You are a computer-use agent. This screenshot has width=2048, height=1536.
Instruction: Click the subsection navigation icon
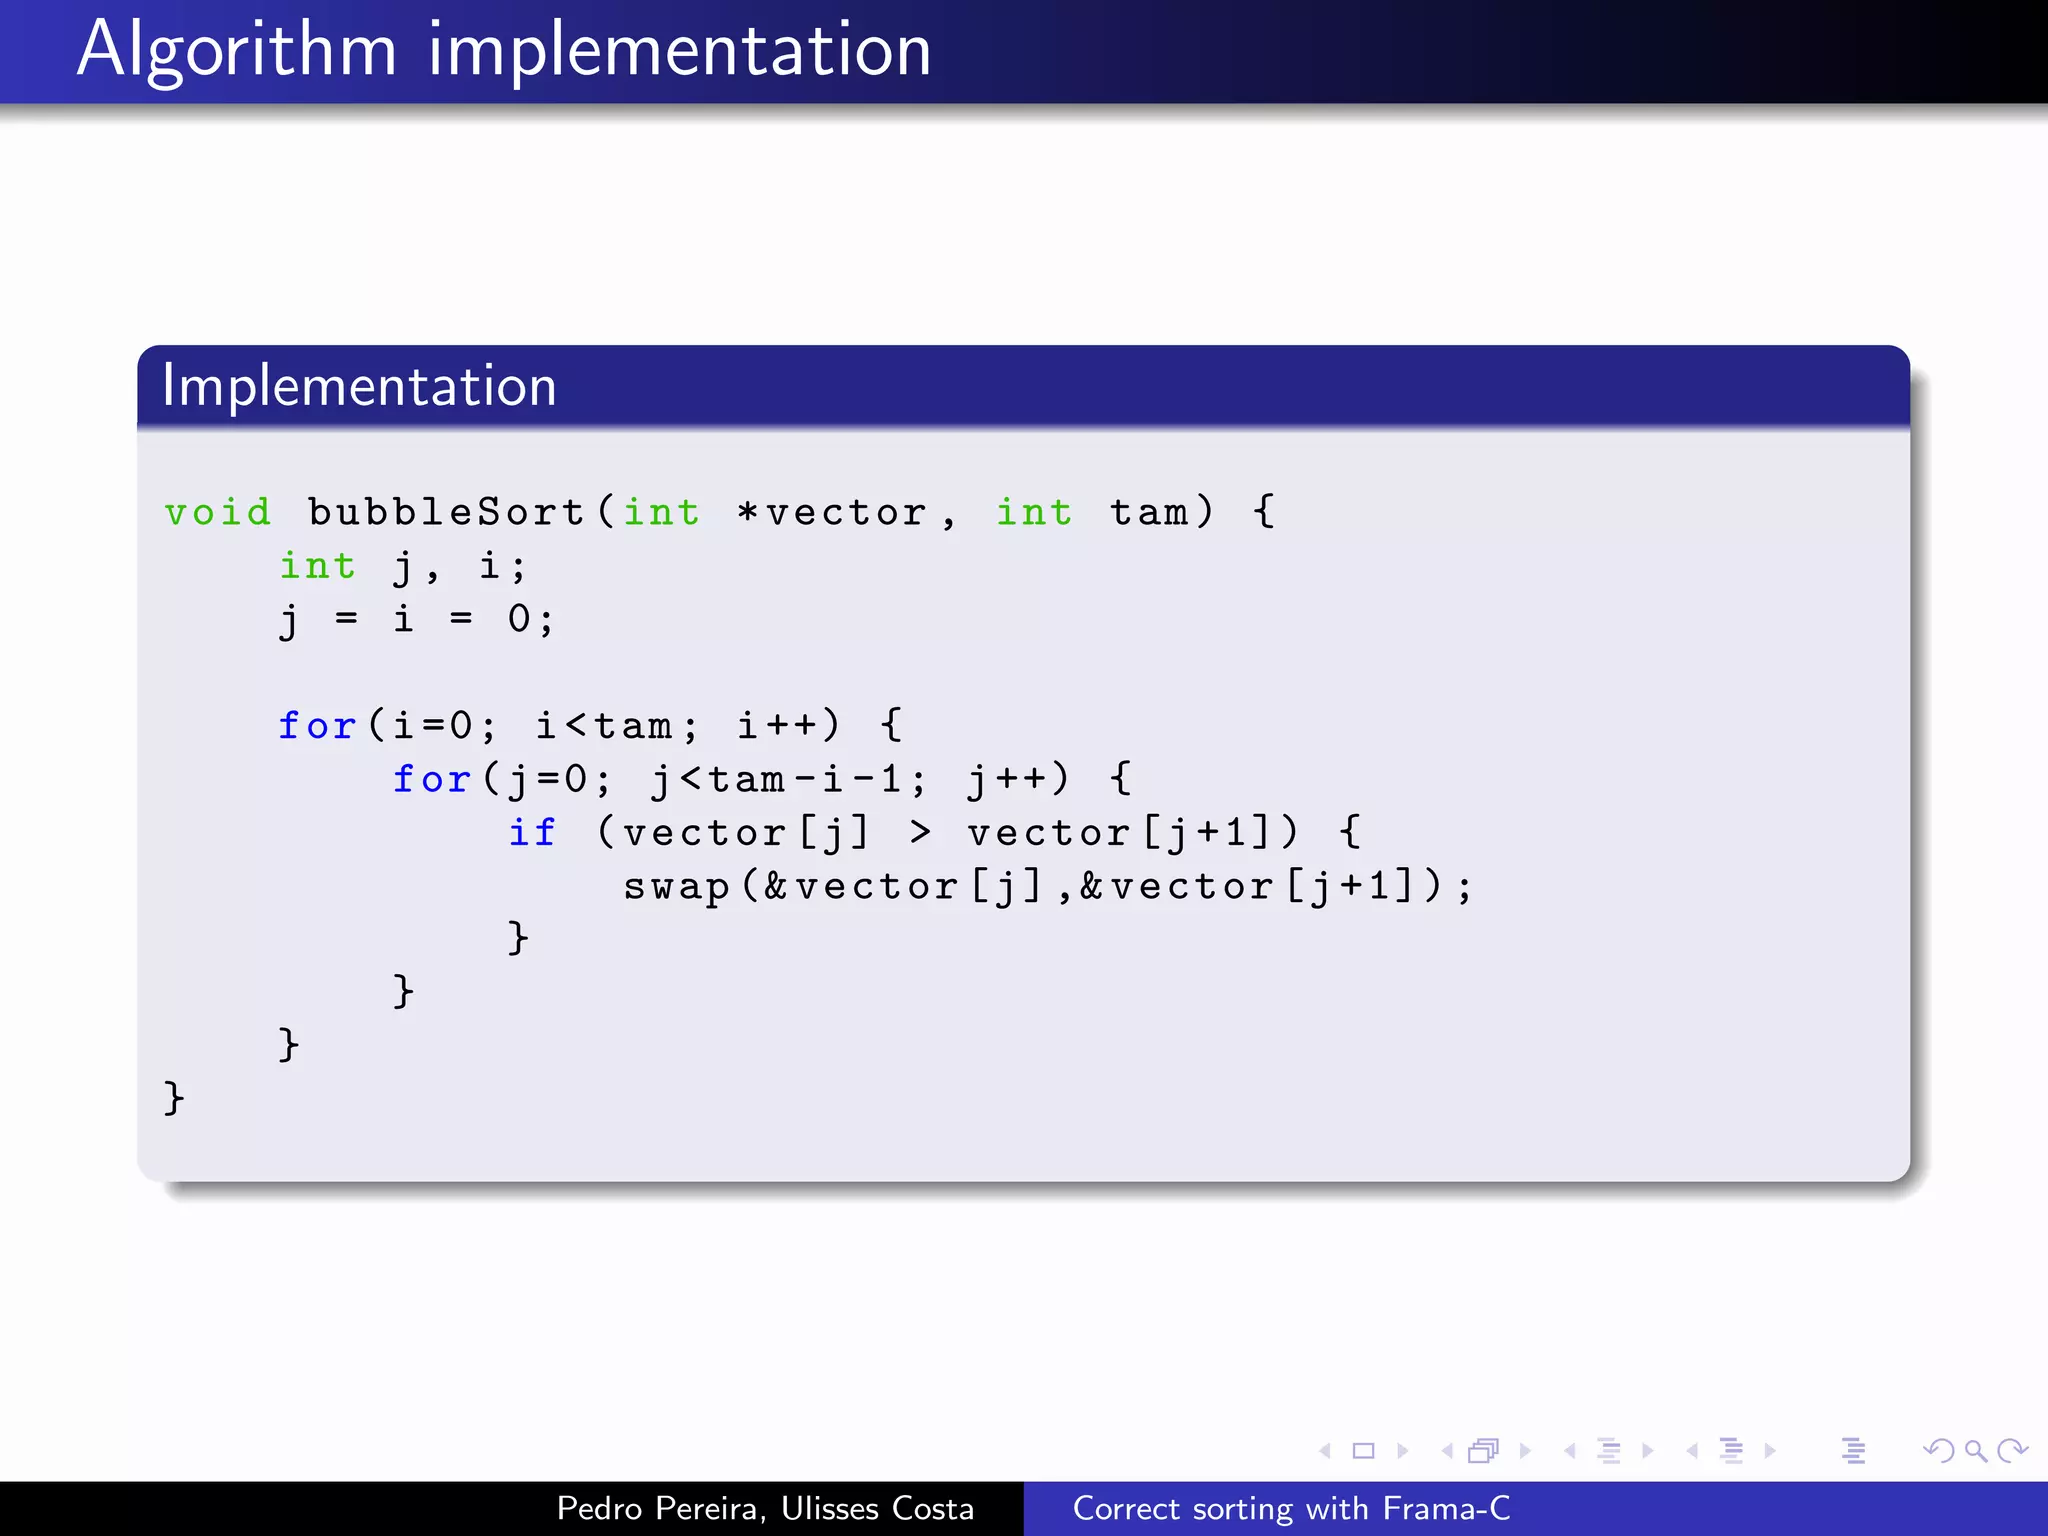point(1608,1450)
